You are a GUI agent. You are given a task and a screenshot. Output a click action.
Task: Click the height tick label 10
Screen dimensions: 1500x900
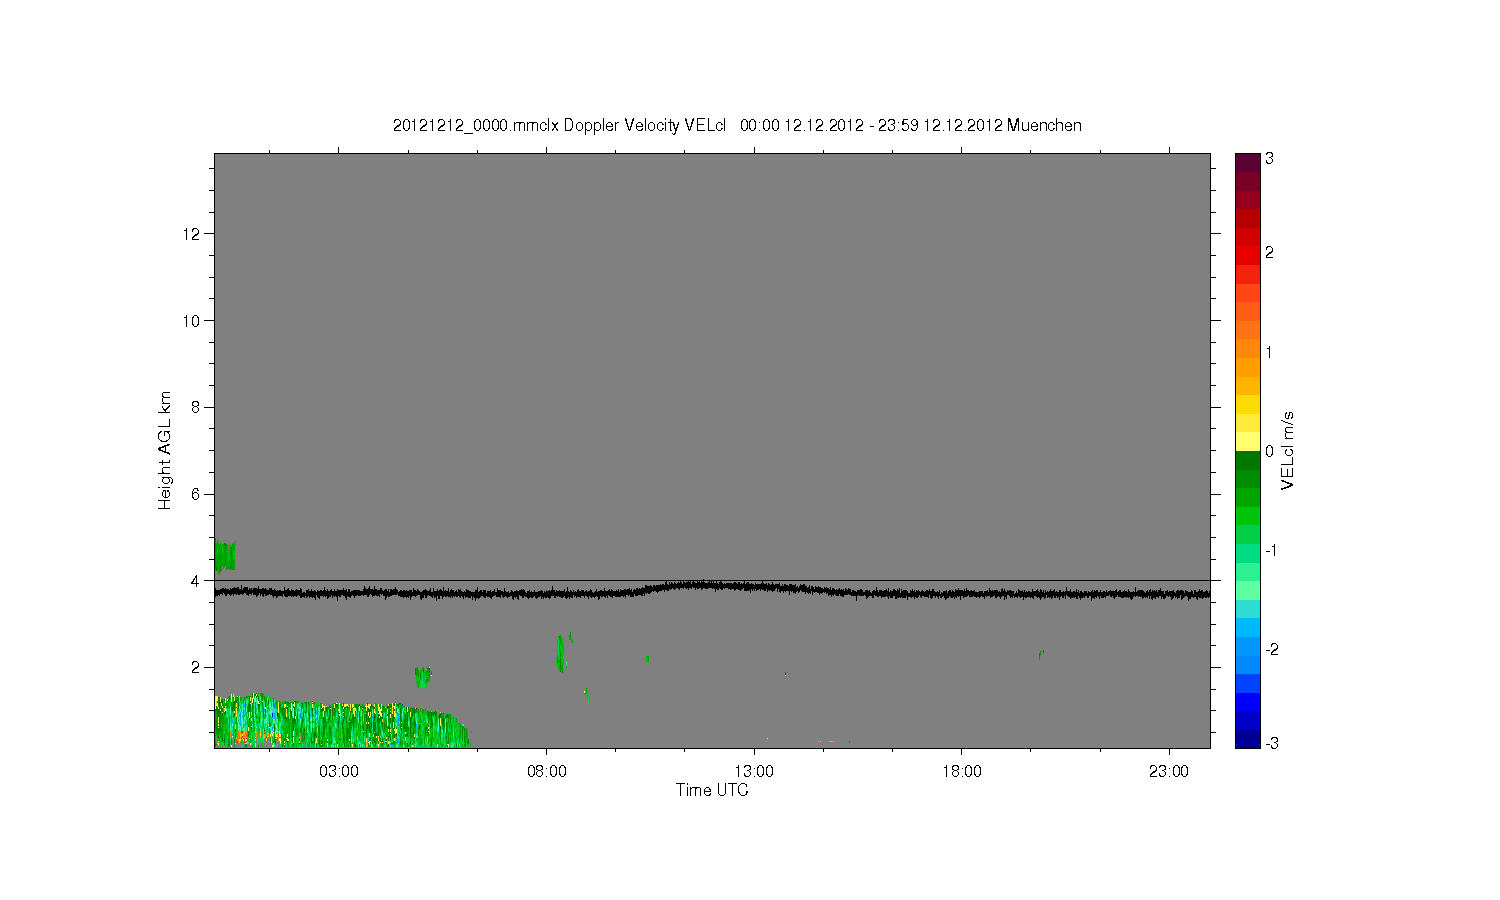193,320
